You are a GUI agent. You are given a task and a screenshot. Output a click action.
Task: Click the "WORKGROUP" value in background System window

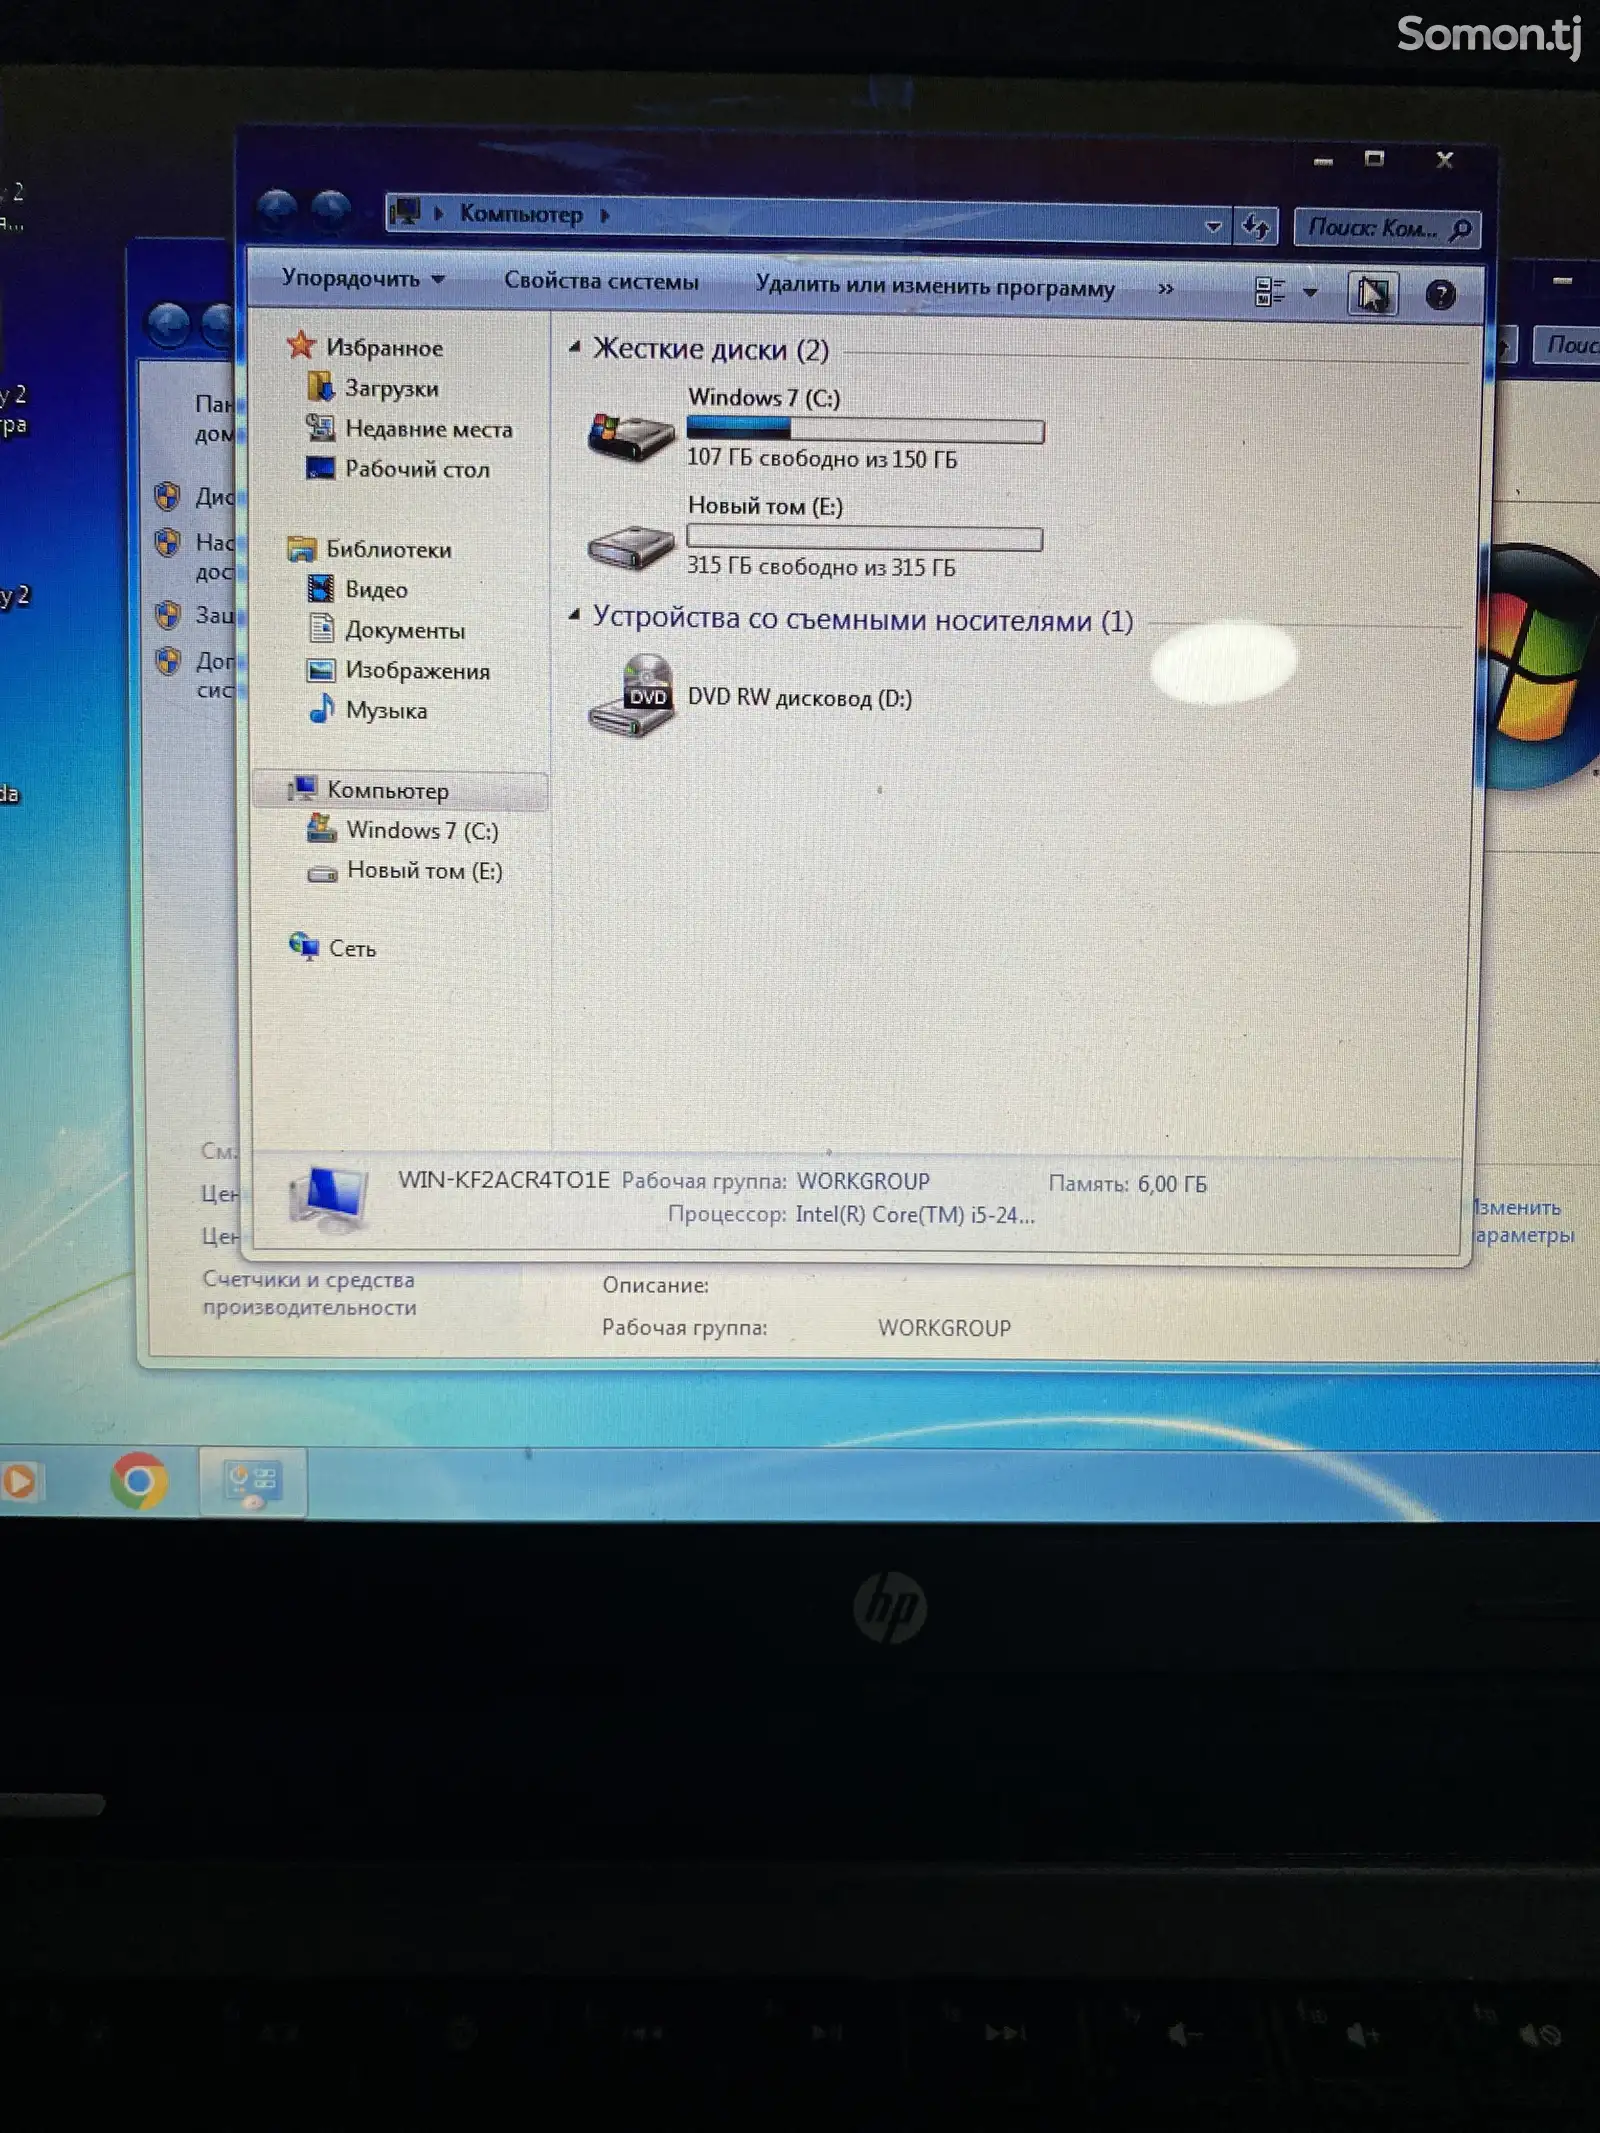tap(944, 1328)
